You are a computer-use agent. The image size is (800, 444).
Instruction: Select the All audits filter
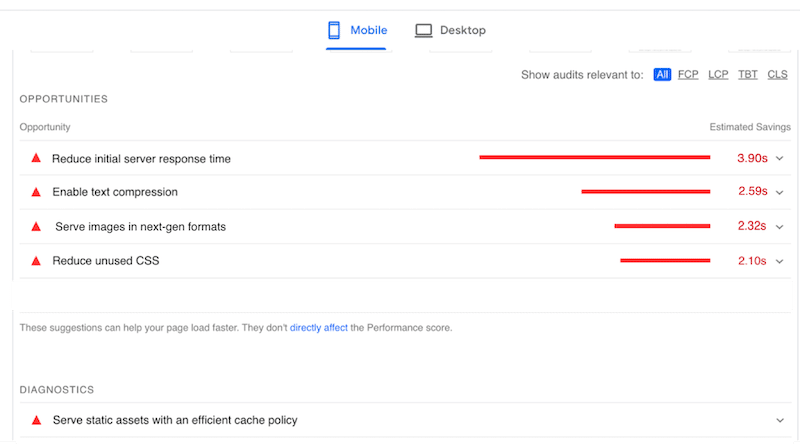click(x=662, y=75)
